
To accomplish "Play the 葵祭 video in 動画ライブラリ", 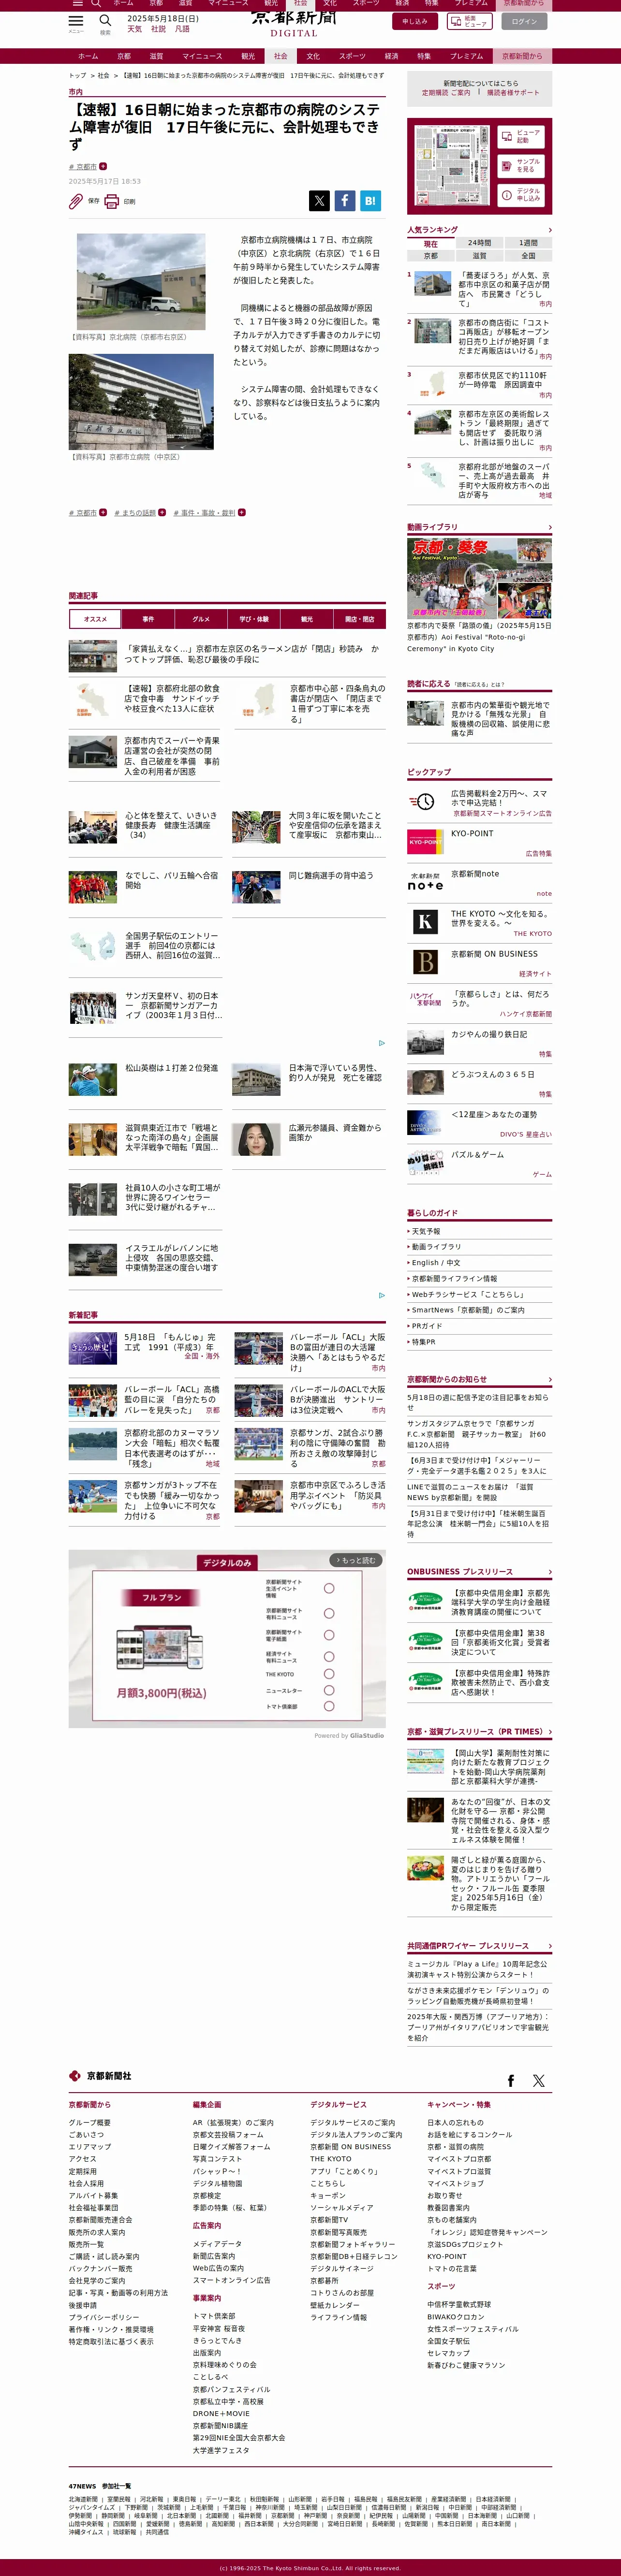I will pos(479,578).
